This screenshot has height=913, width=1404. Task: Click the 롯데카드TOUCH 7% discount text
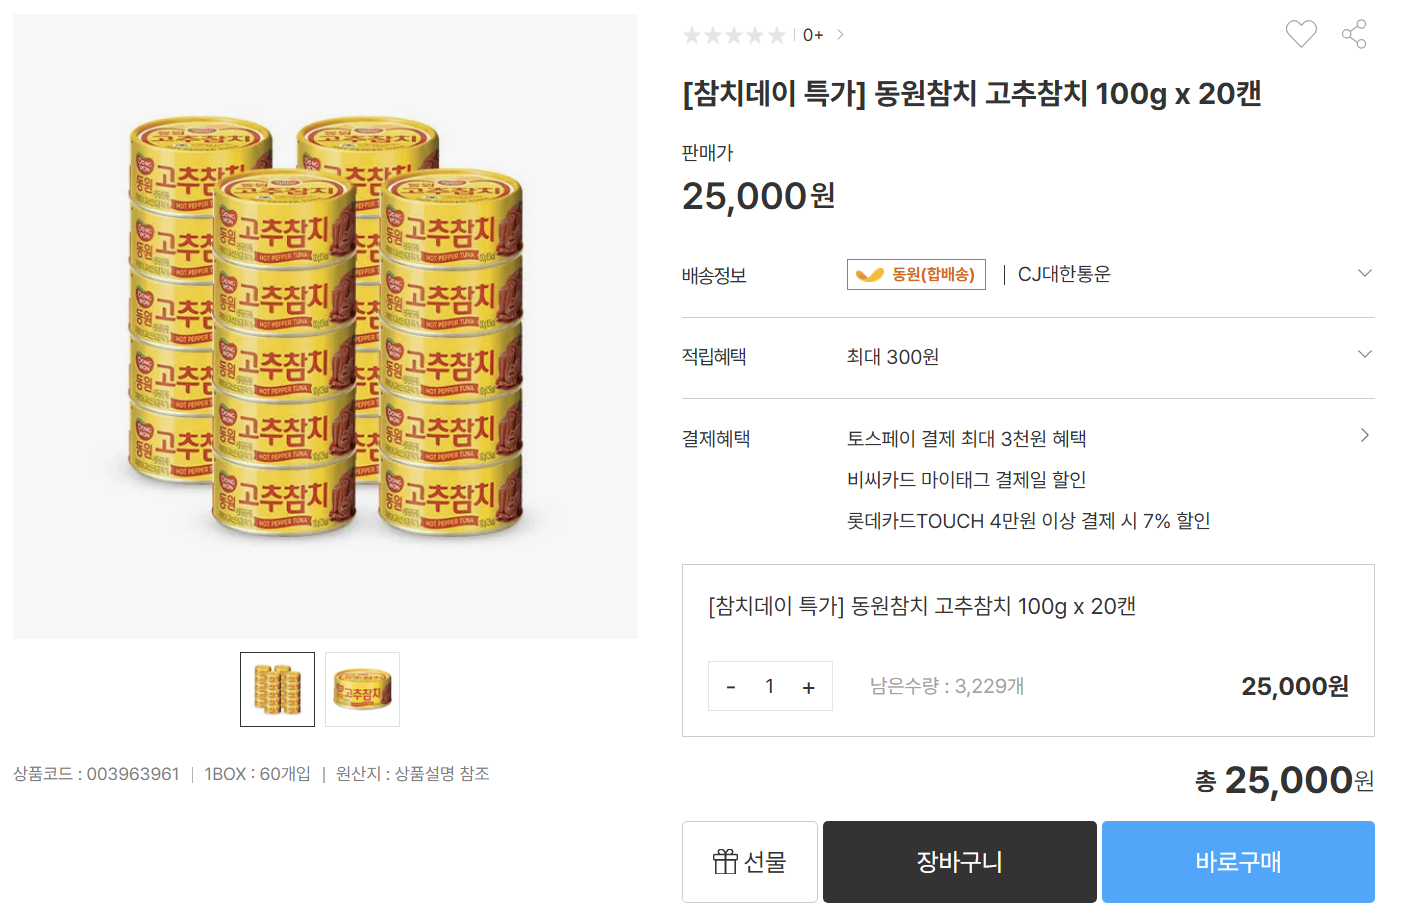1028,520
